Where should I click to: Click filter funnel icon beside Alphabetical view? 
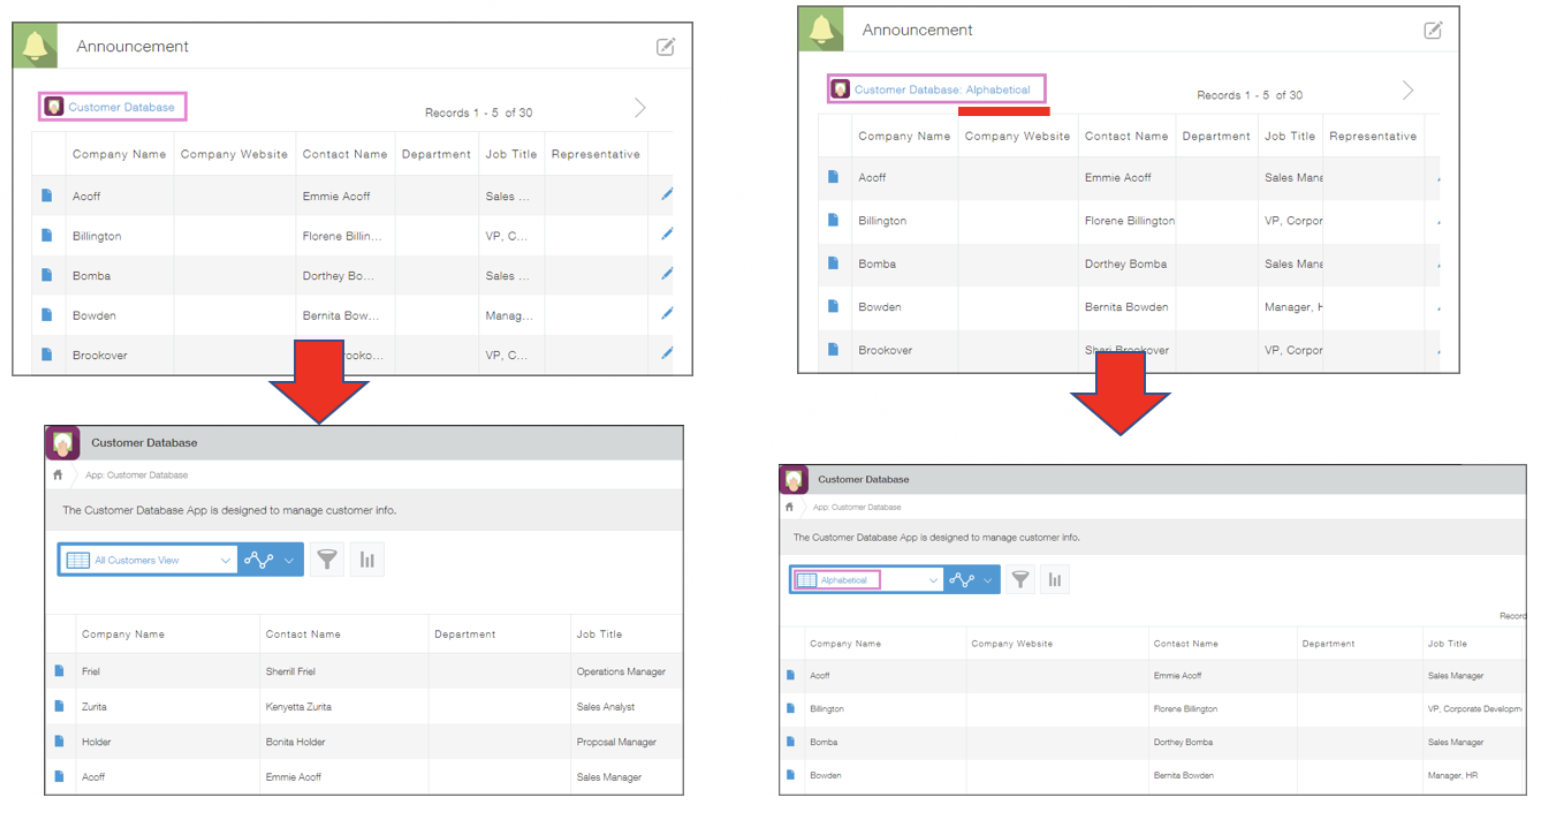[1020, 580]
